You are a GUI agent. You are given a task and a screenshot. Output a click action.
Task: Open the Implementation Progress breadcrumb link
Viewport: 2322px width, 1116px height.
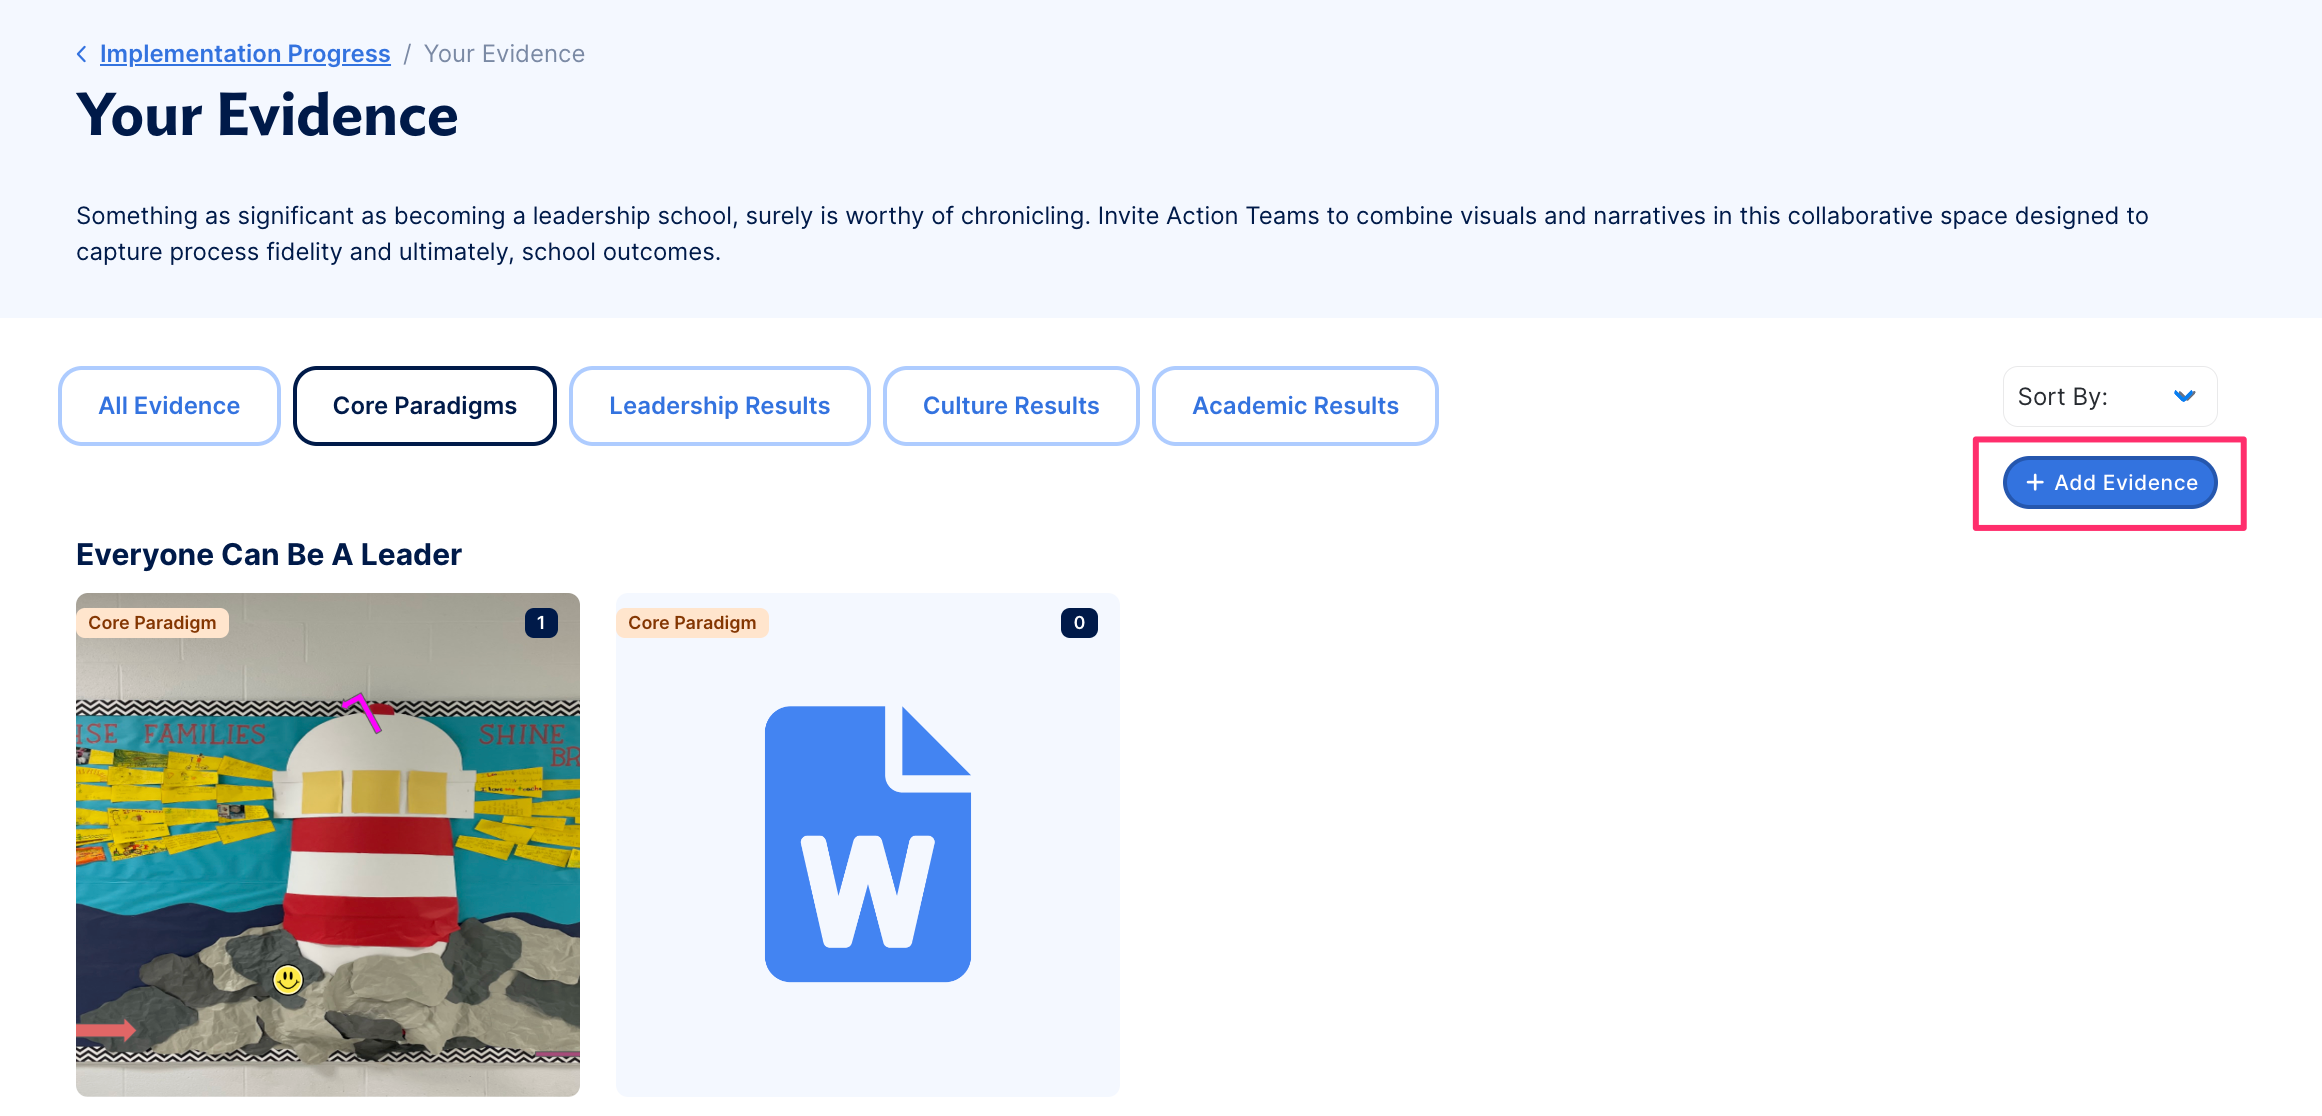coord(245,54)
